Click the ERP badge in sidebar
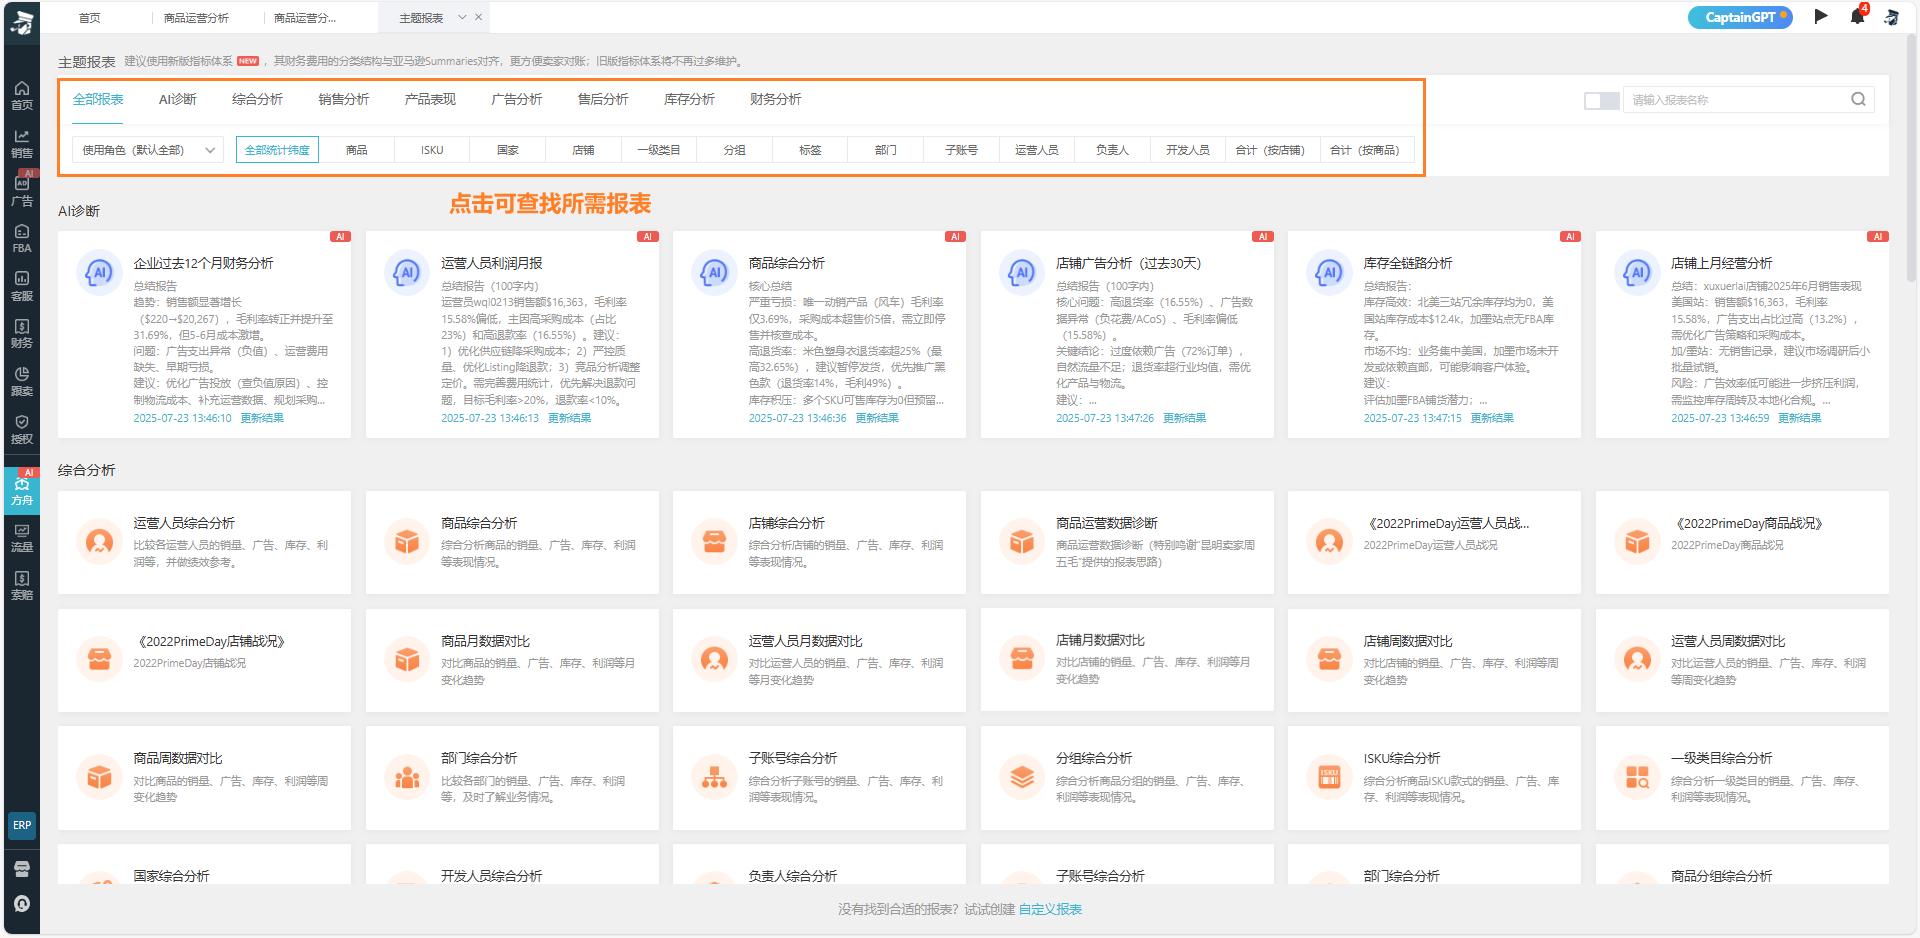This screenshot has width=1920, height=938. (x=22, y=825)
